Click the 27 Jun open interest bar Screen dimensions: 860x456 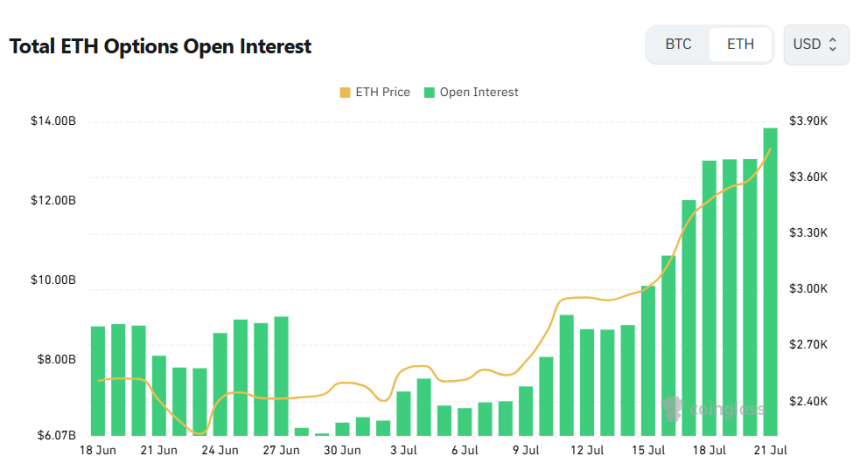281,376
